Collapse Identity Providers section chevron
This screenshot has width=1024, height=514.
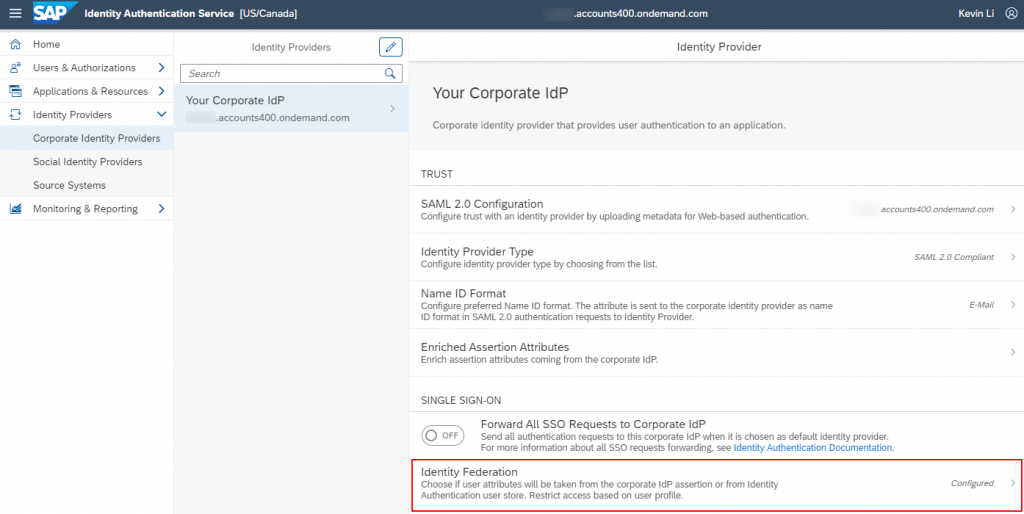(x=161, y=115)
